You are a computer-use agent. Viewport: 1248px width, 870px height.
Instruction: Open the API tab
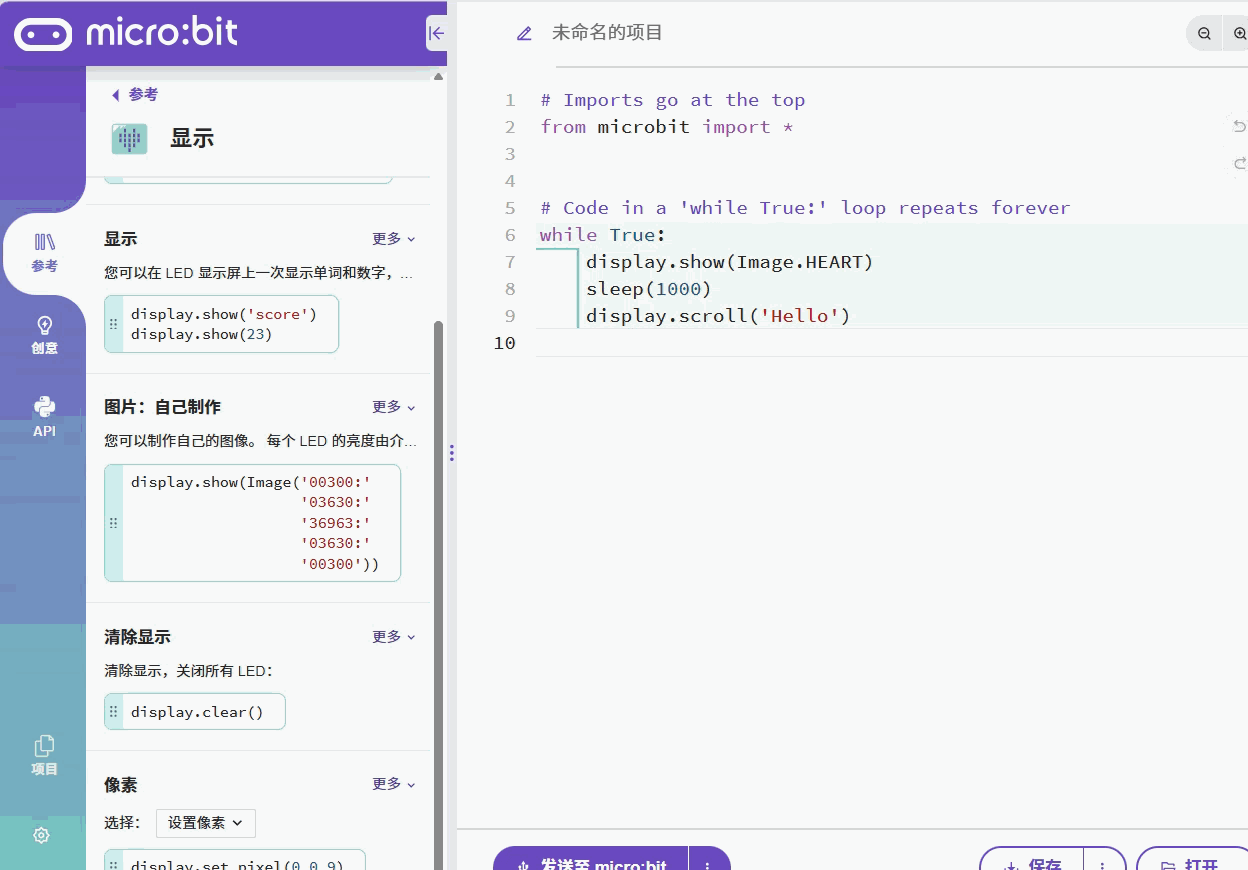pos(44,417)
